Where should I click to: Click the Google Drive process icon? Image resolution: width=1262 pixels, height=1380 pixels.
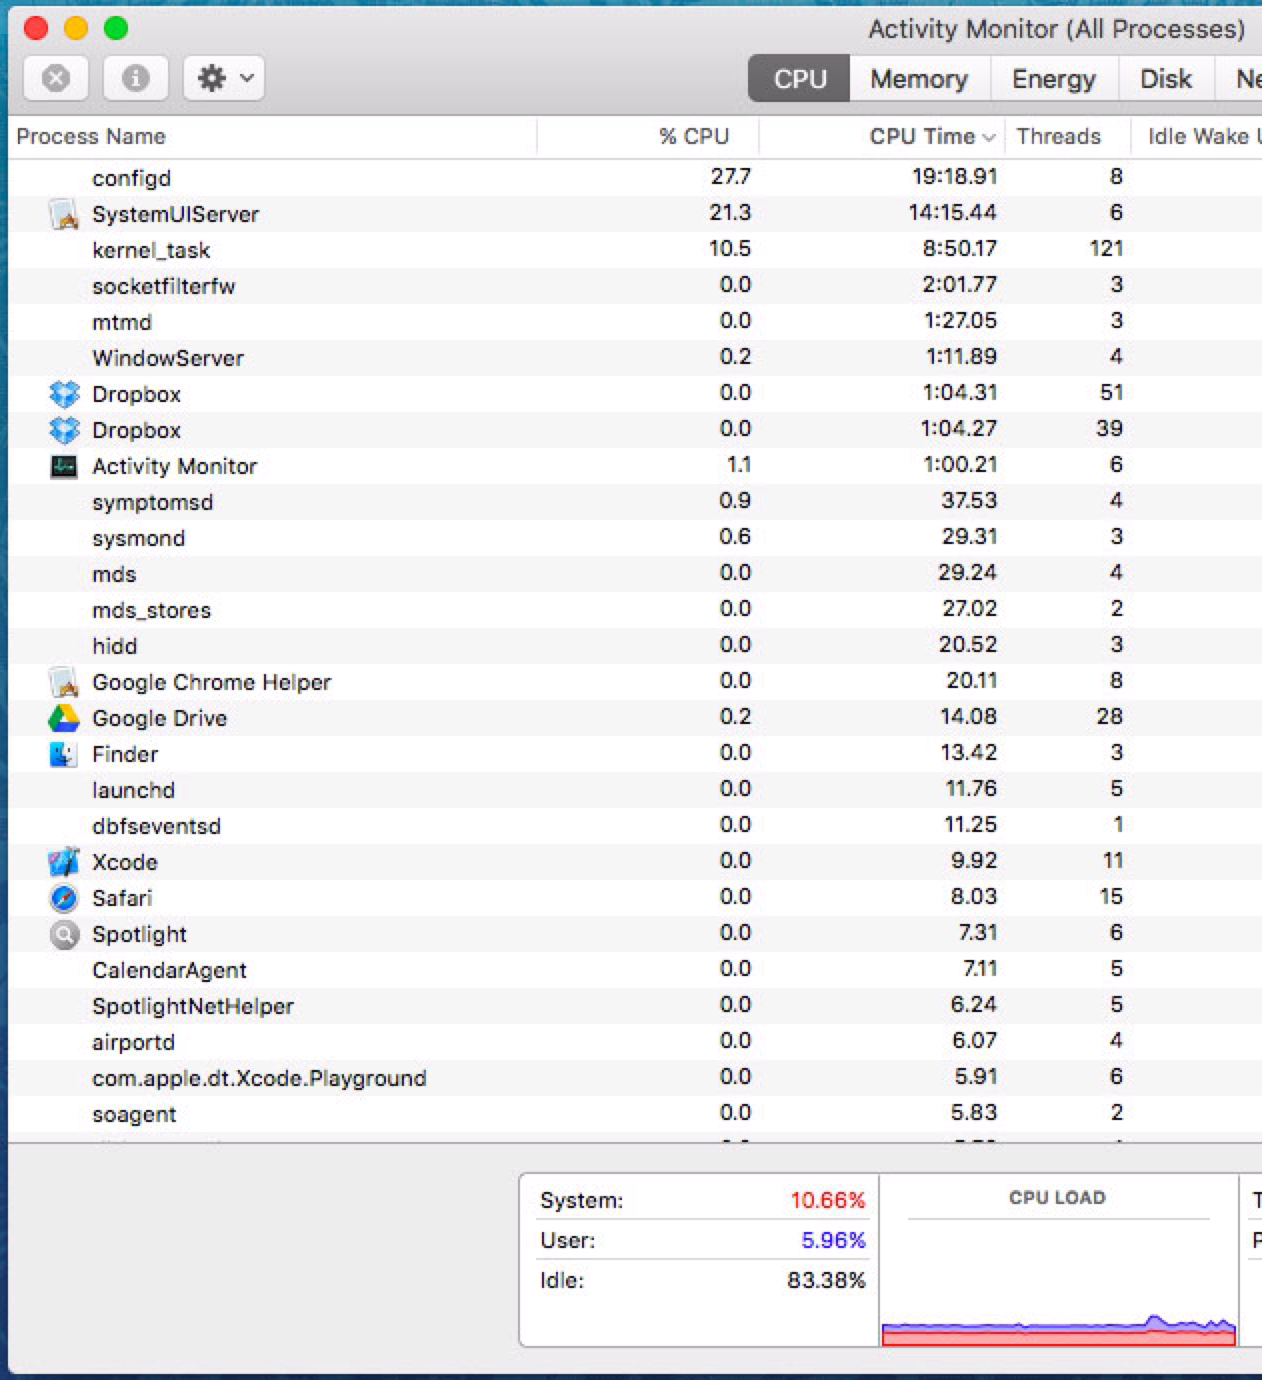[x=64, y=718]
